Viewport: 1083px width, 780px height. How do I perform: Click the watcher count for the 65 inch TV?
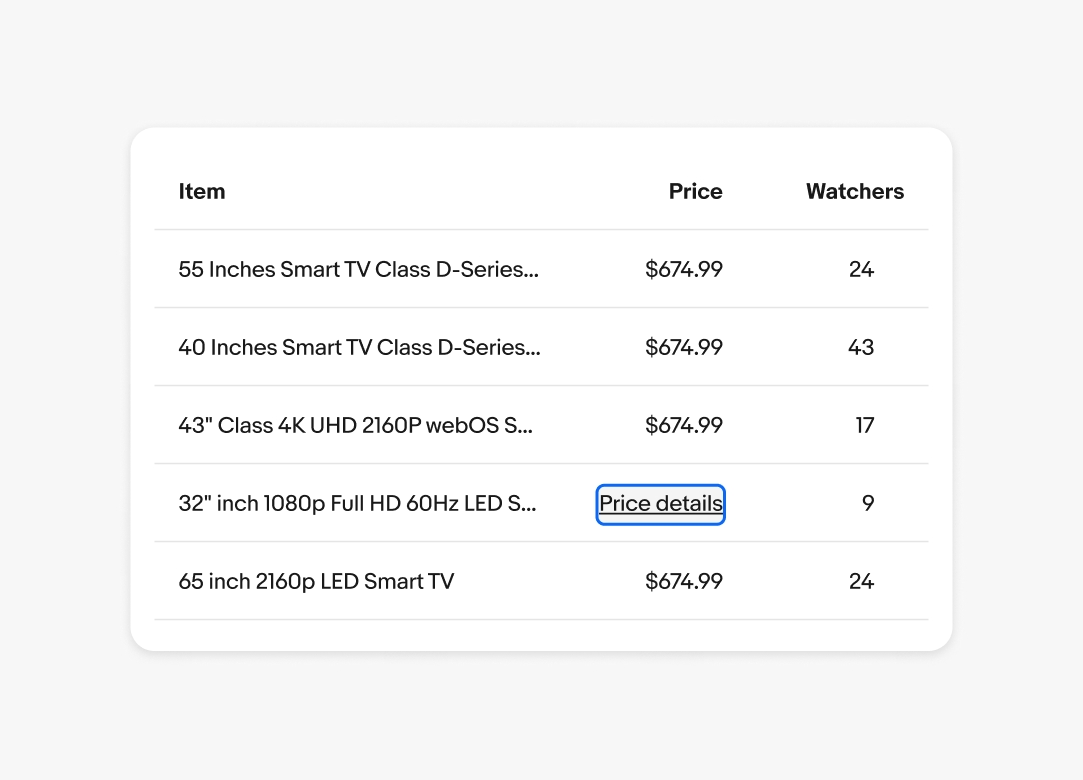coord(861,581)
